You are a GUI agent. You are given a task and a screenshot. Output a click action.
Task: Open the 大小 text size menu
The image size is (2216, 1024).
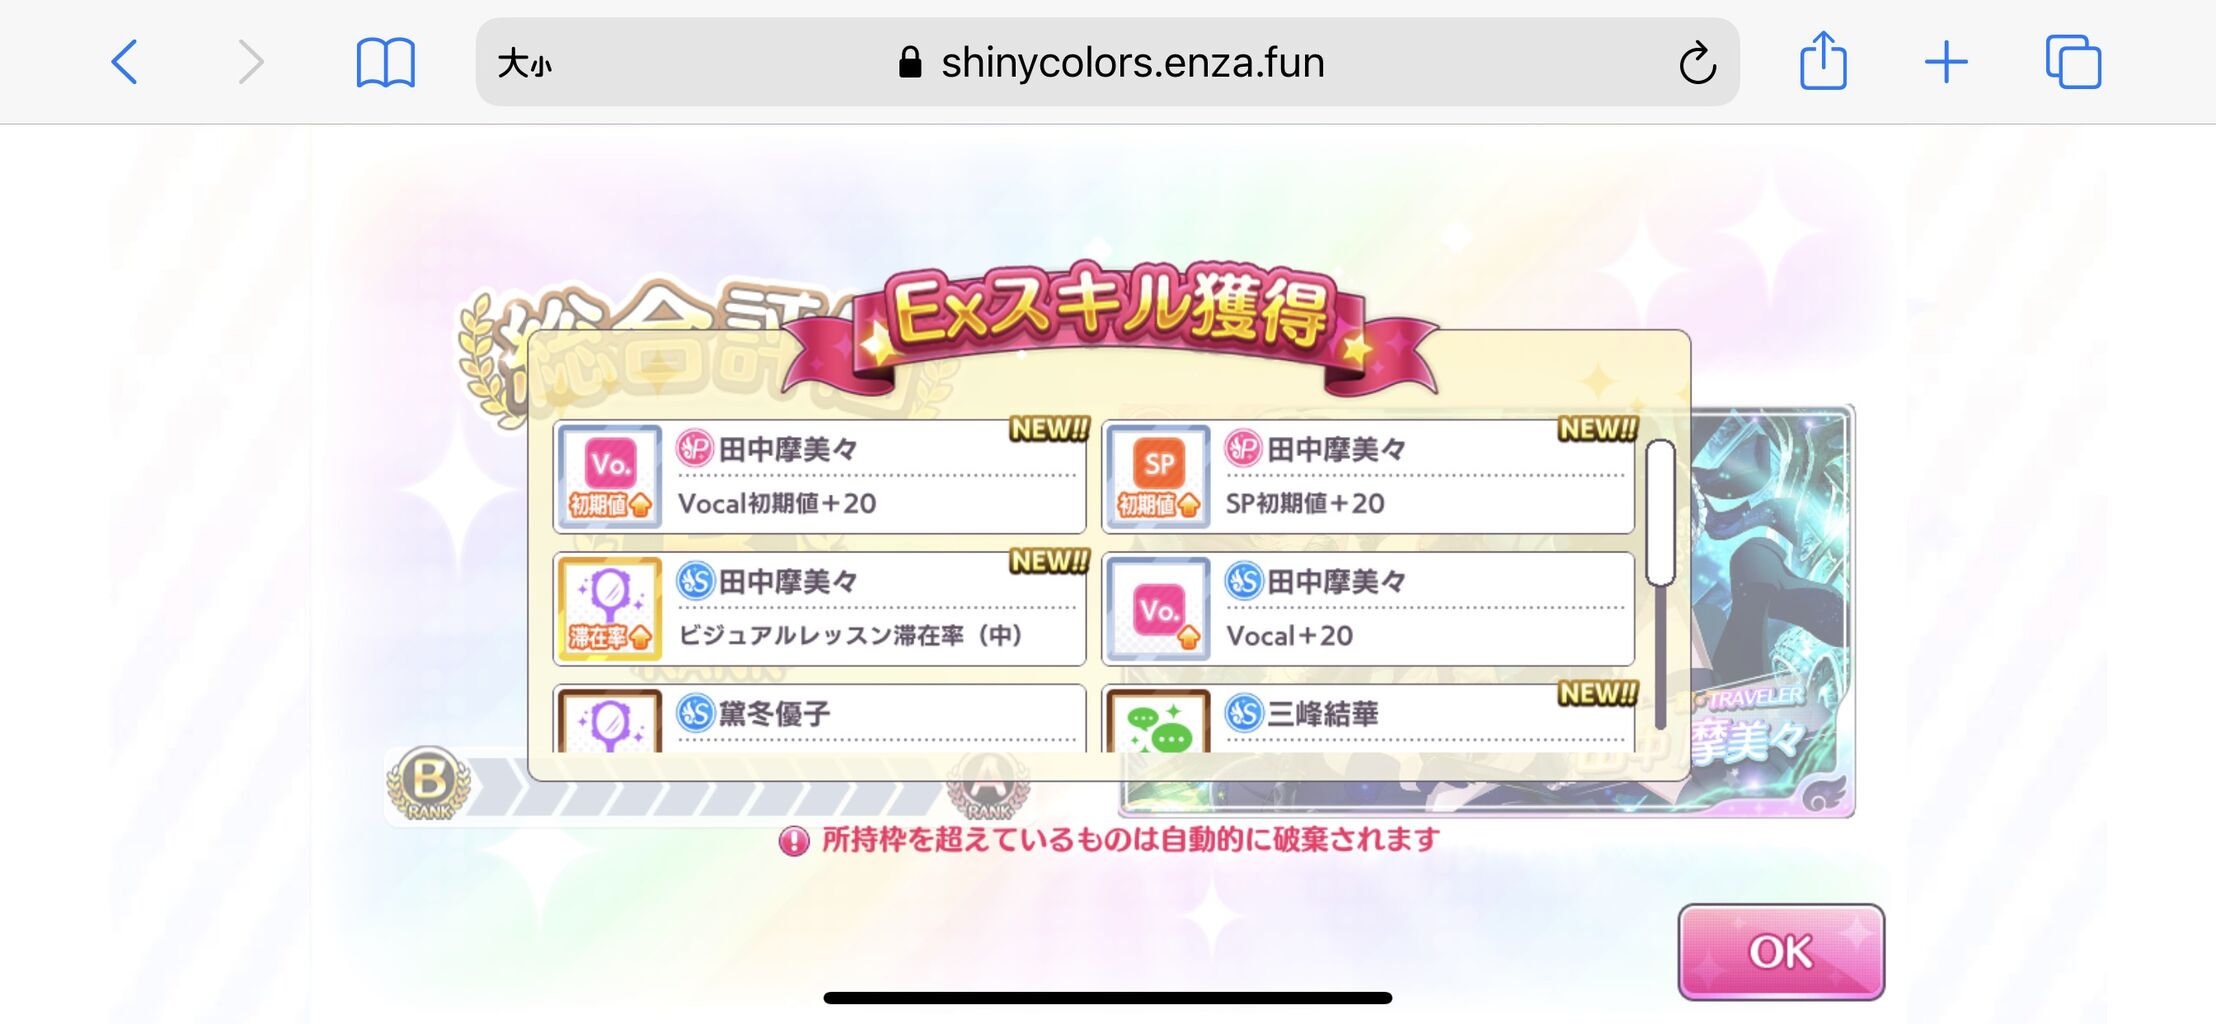point(525,64)
